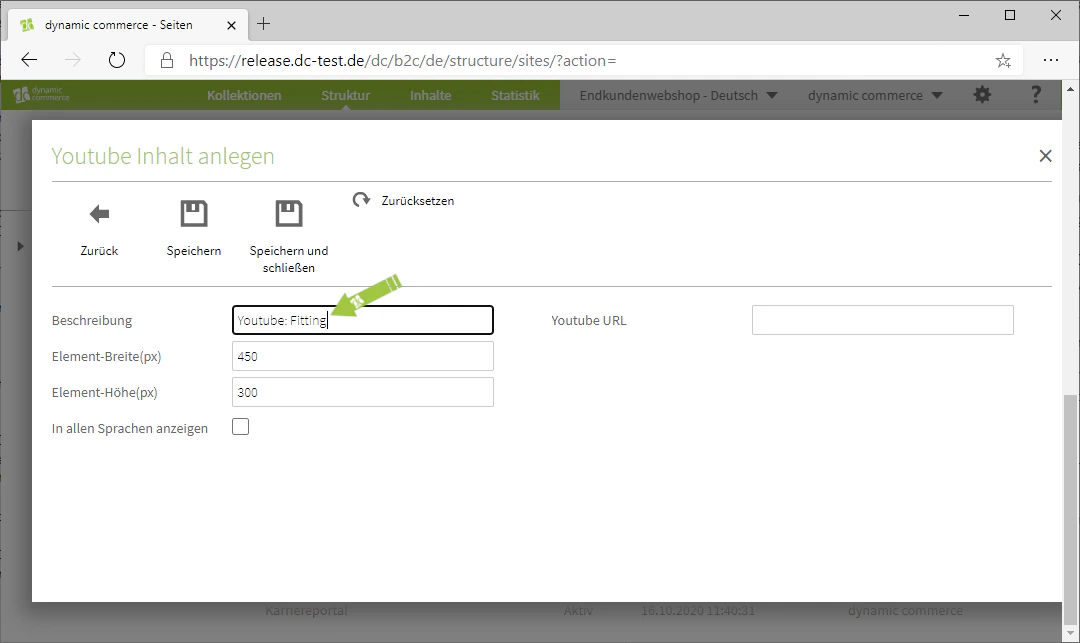This screenshot has width=1080, height=643.
Task: Add page to favorites star icon
Action: pyautogui.click(x=1003, y=61)
